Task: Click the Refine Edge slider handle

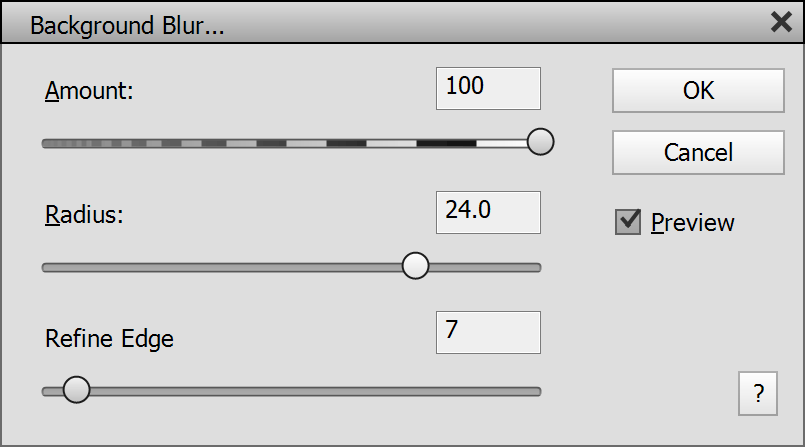Action: (76, 390)
